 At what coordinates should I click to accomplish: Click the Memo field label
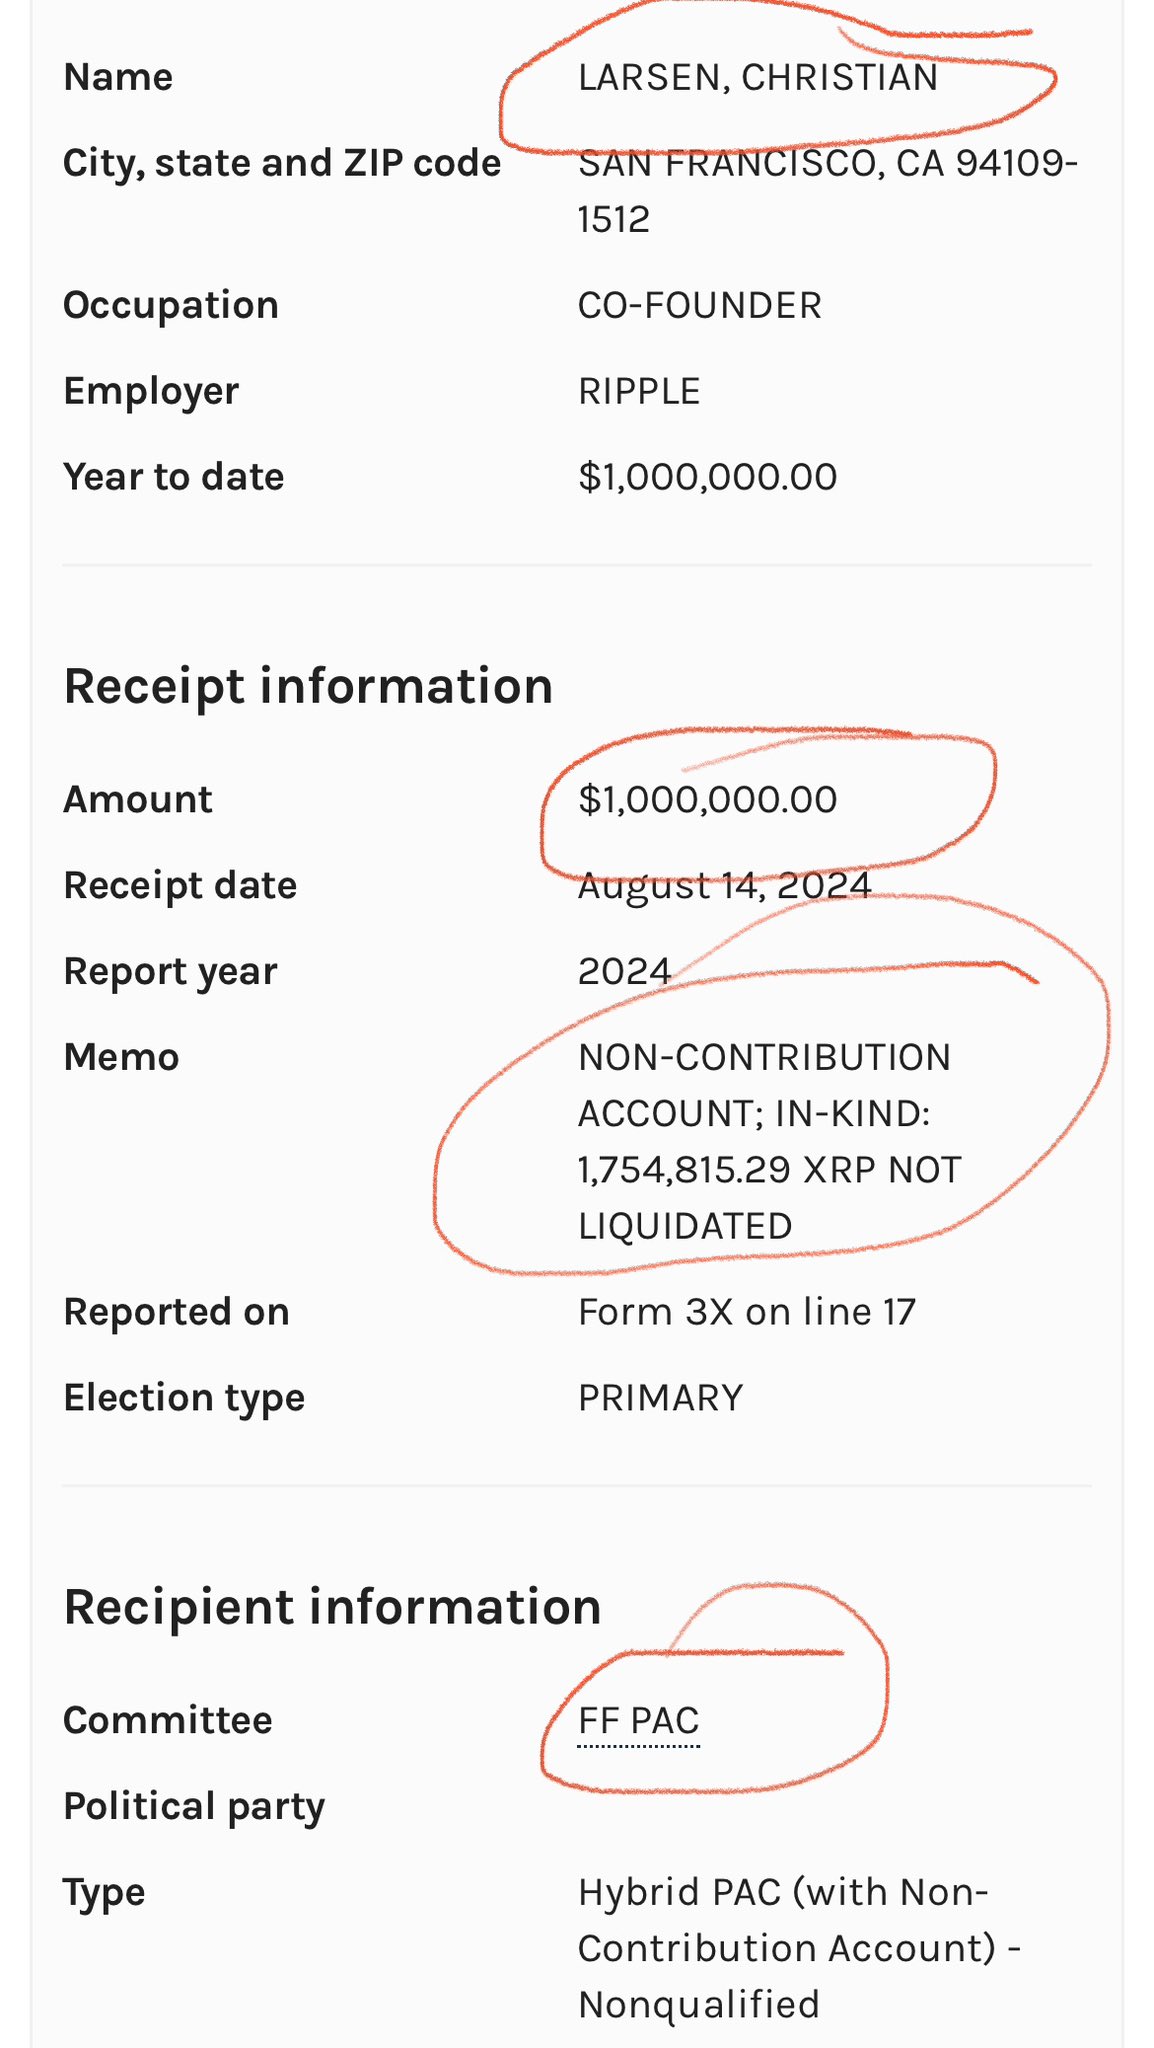point(121,1057)
